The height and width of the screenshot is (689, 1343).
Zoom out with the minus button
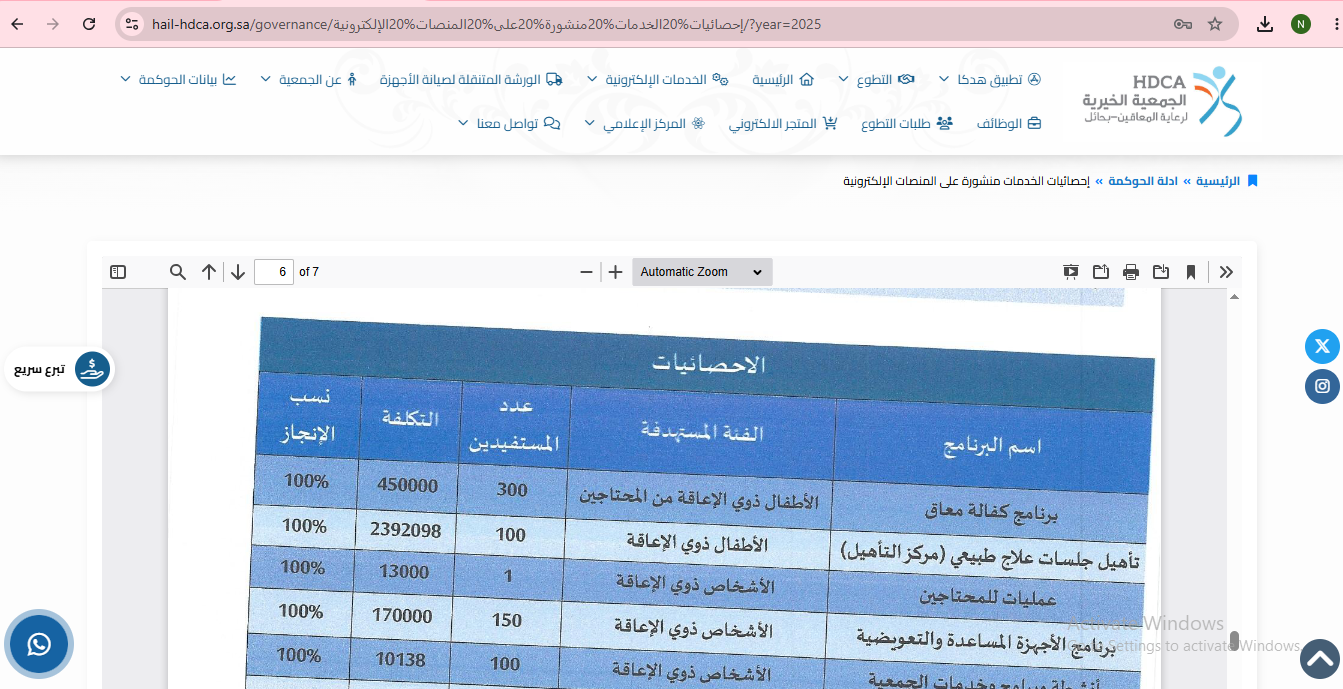(x=587, y=272)
